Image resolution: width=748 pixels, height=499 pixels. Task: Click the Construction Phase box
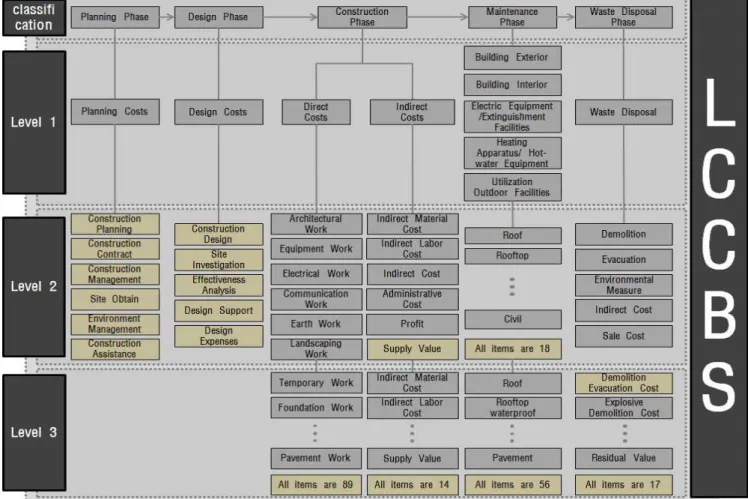point(362,17)
